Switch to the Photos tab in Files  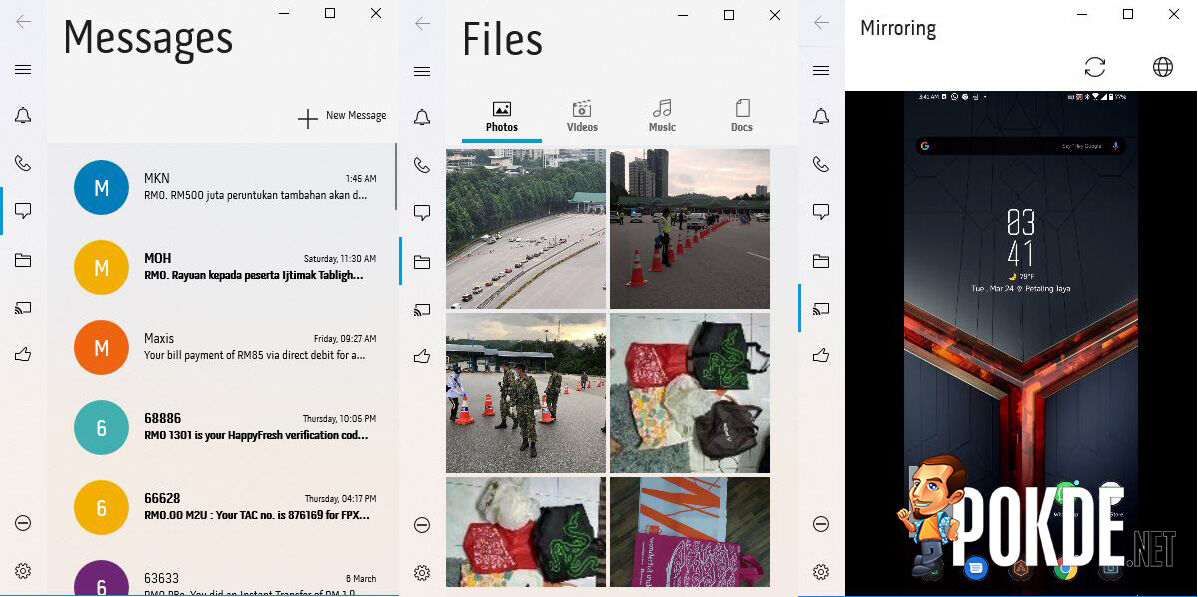[502, 117]
